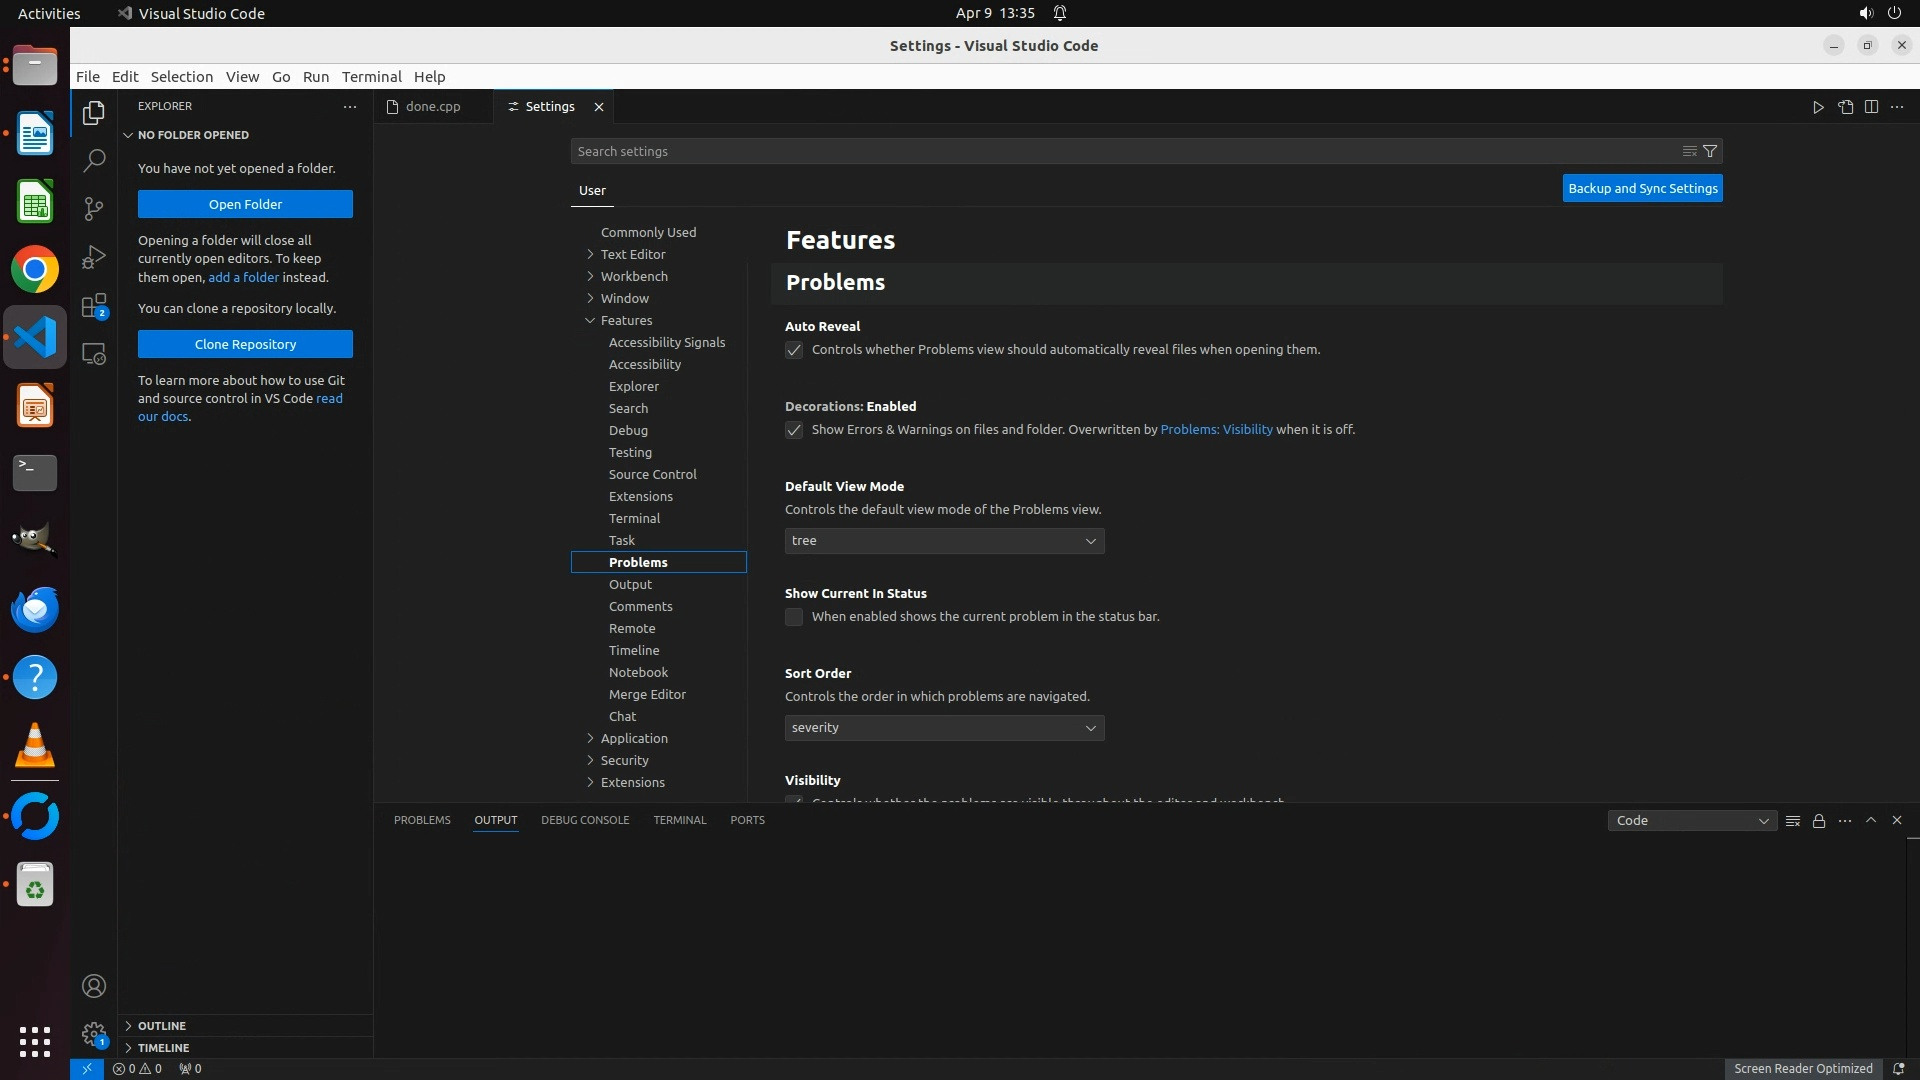Open the Default View Mode dropdown
Viewport: 1920px width, 1080px height.
point(944,541)
